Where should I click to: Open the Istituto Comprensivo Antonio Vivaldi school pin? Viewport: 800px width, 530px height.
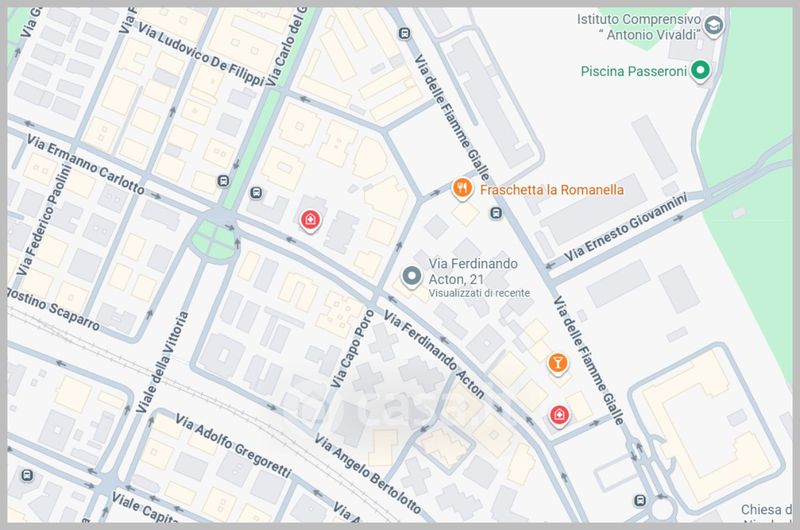pos(713,26)
